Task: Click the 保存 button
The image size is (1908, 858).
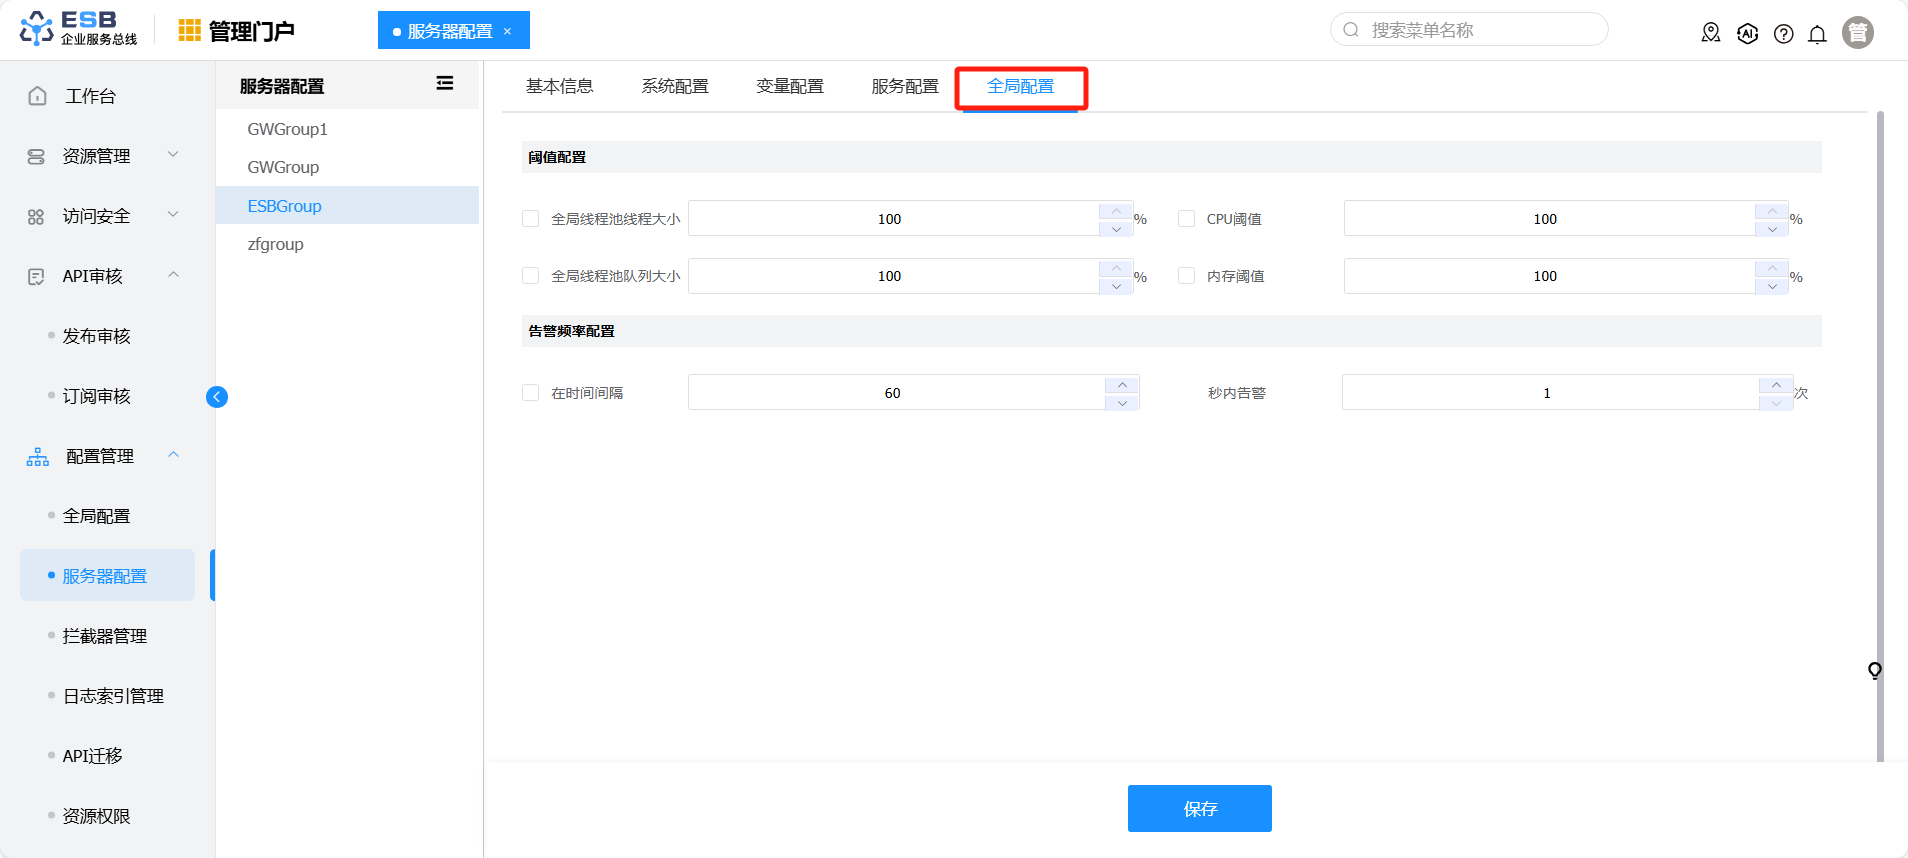Action: [1199, 808]
